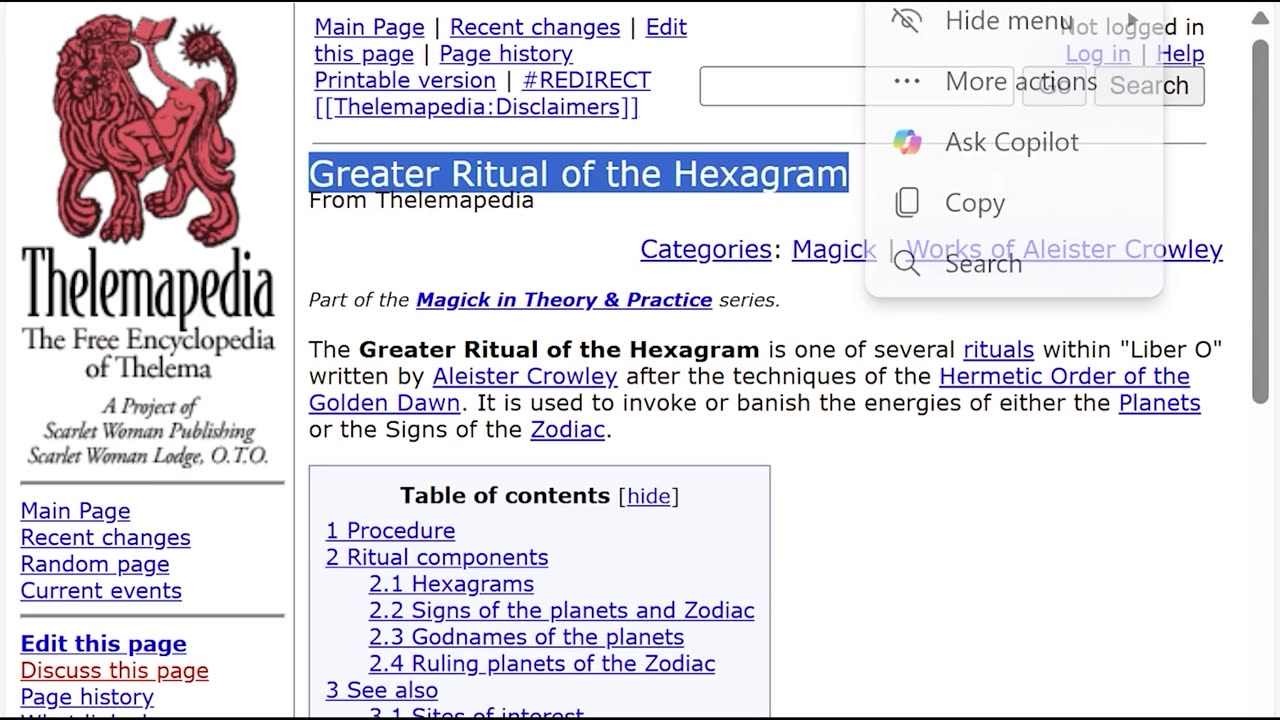
Task: Open top Edit this page link
Action: (500, 40)
